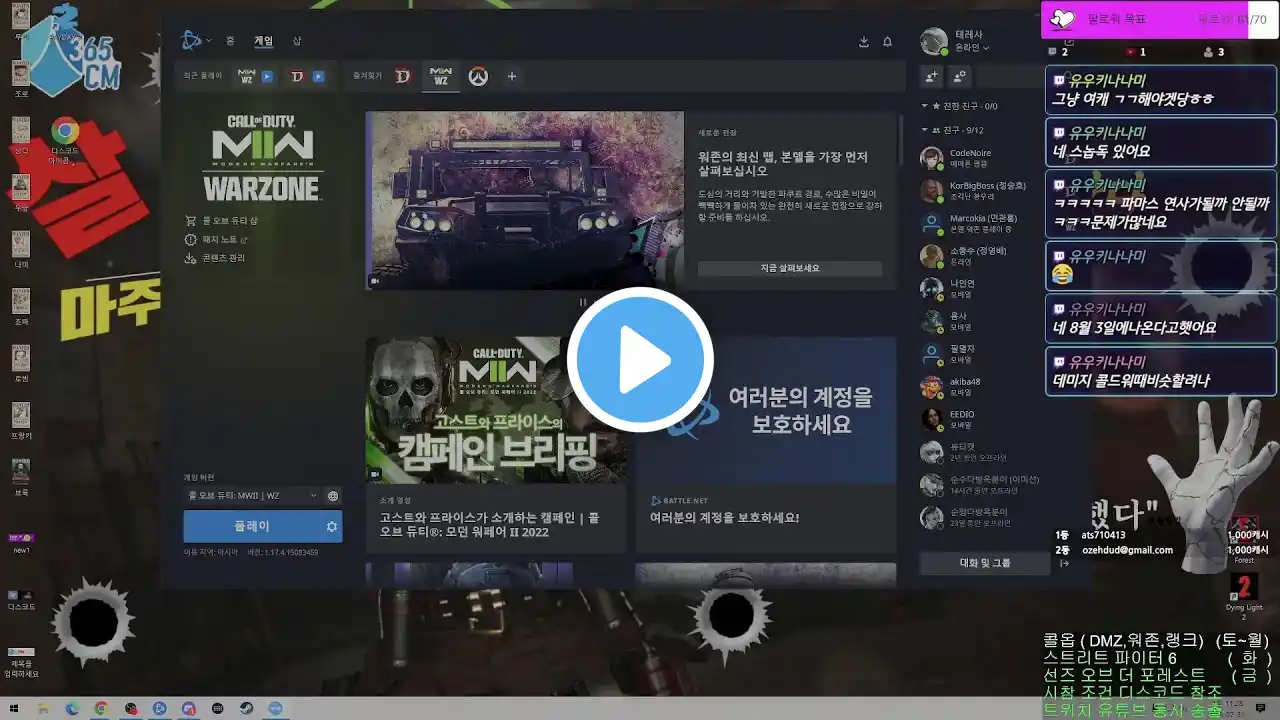This screenshot has width=1280, height=720.
Task: Open the 콘텐츠 관리 link
Action: point(216,258)
